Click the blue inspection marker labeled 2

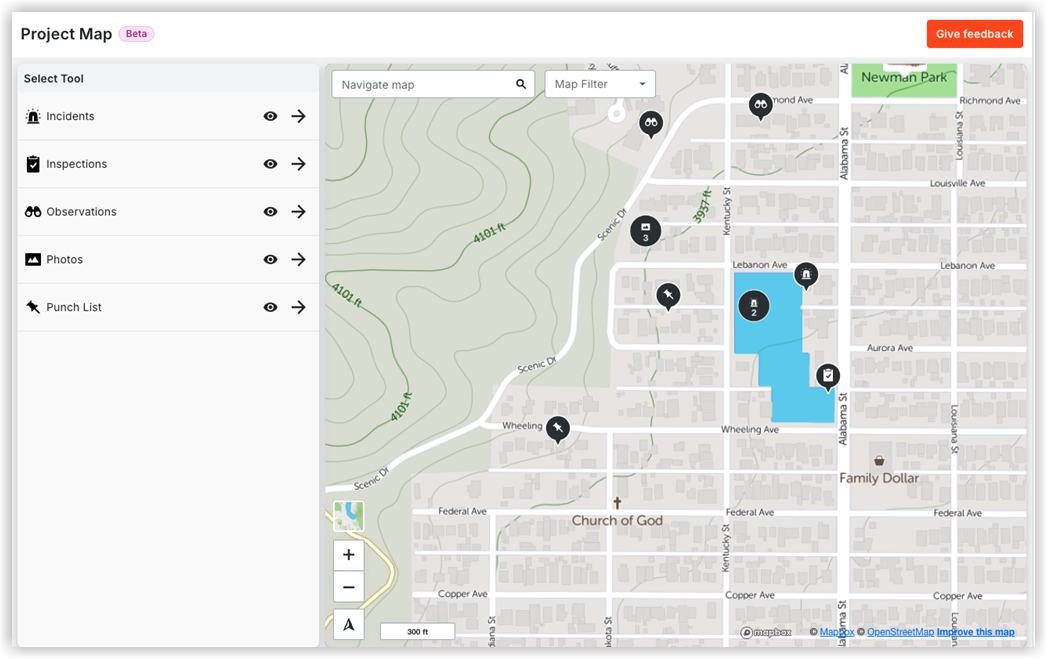tap(753, 304)
